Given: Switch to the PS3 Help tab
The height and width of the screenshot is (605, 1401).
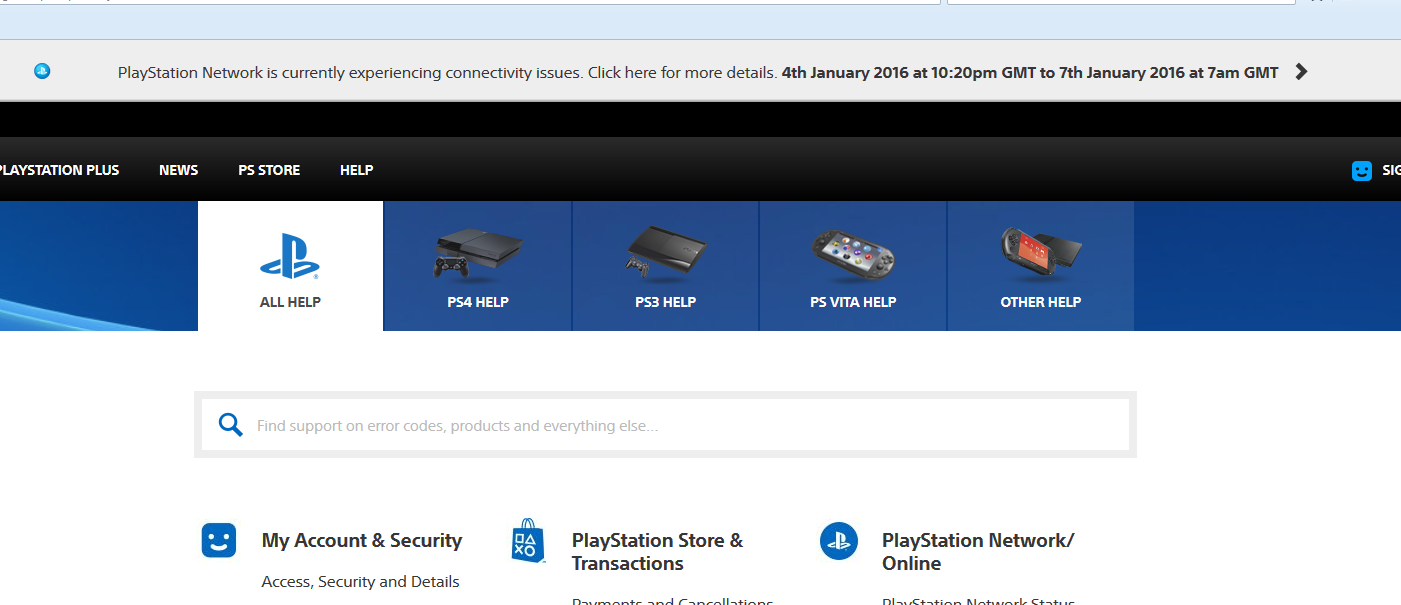Looking at the screenshot, I should pyautogui.click(x=666, y=266).
